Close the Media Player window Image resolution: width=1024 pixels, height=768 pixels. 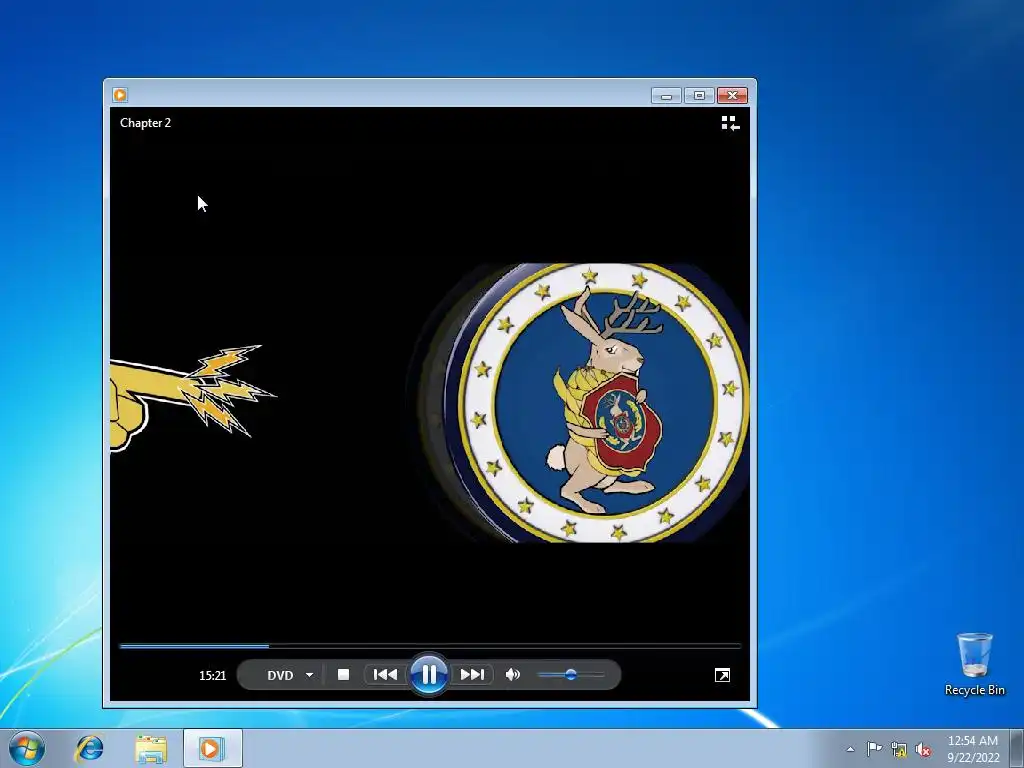pos(732,96)
